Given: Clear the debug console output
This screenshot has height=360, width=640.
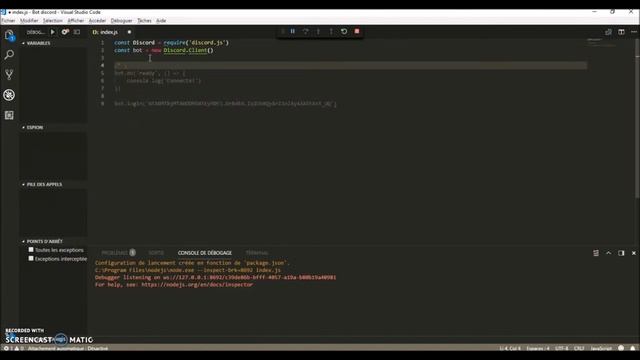Looking at the screenshot, I should 596,253.
